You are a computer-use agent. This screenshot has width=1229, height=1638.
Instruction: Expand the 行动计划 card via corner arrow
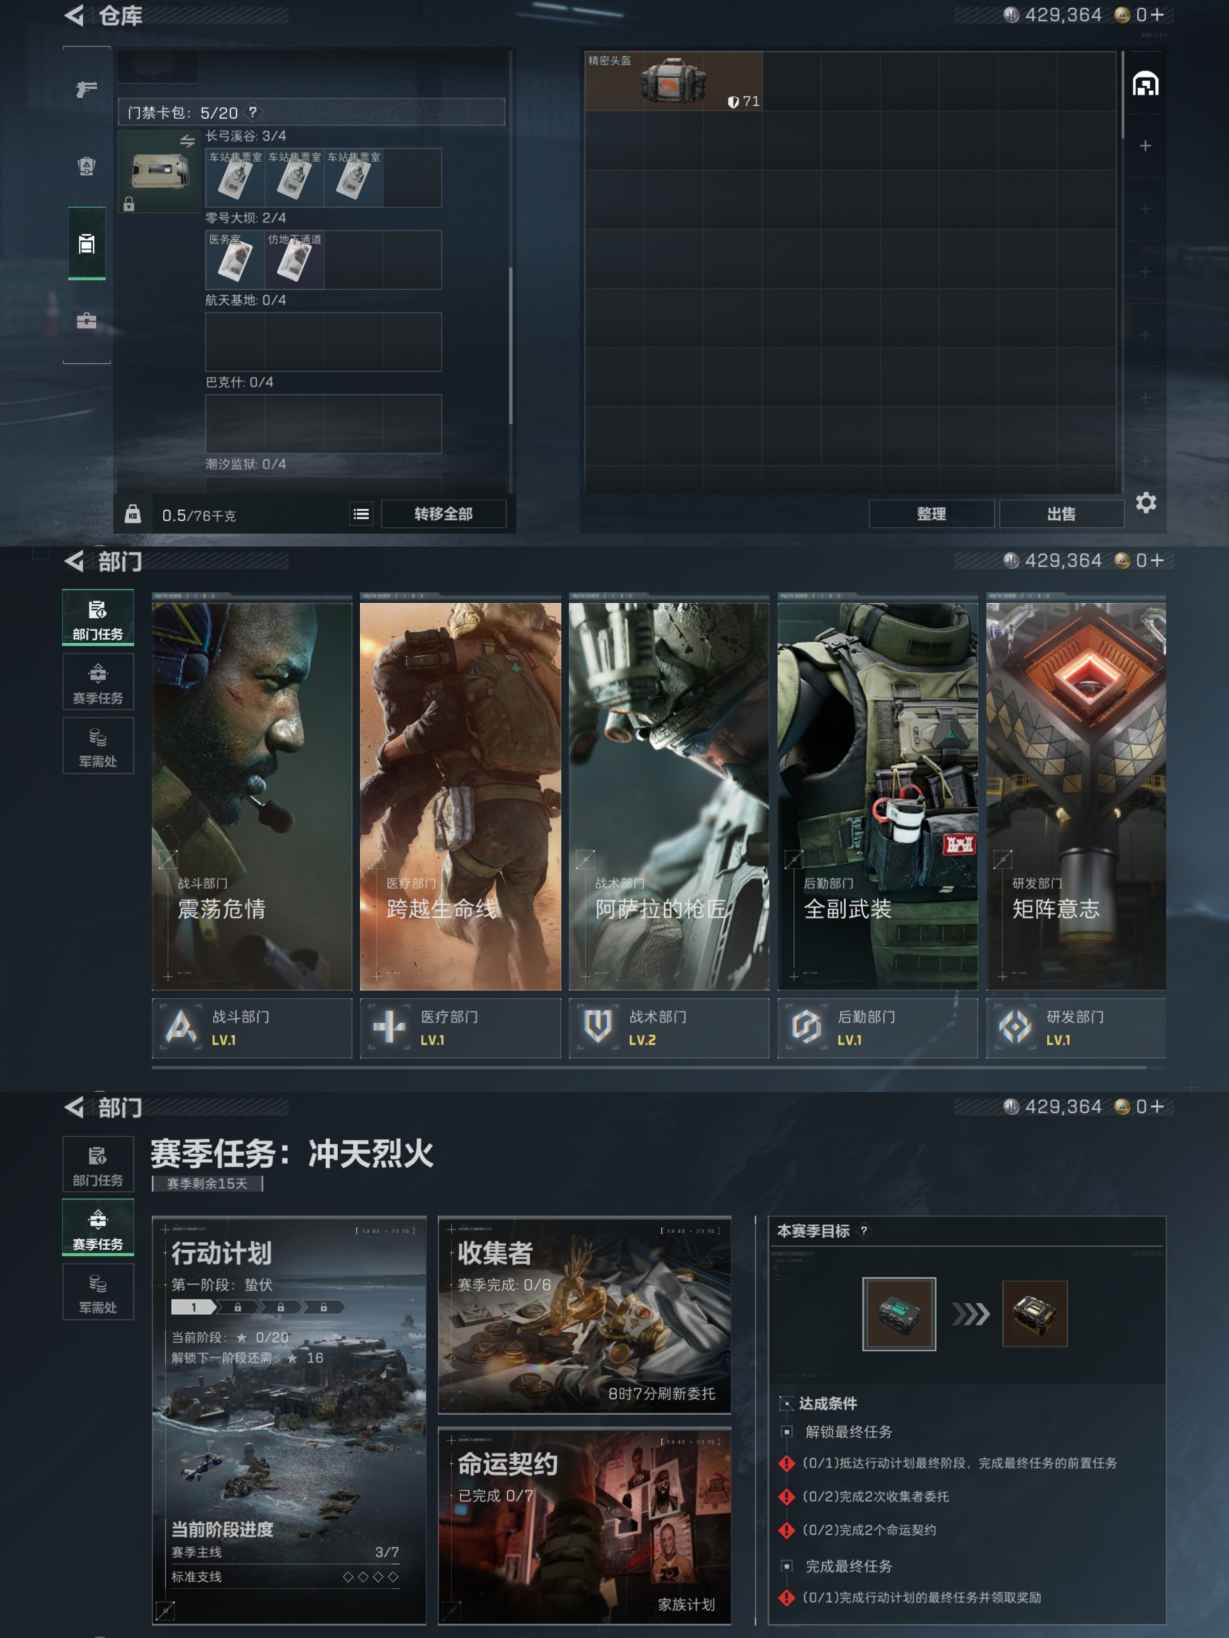(x=165, y=1610)
